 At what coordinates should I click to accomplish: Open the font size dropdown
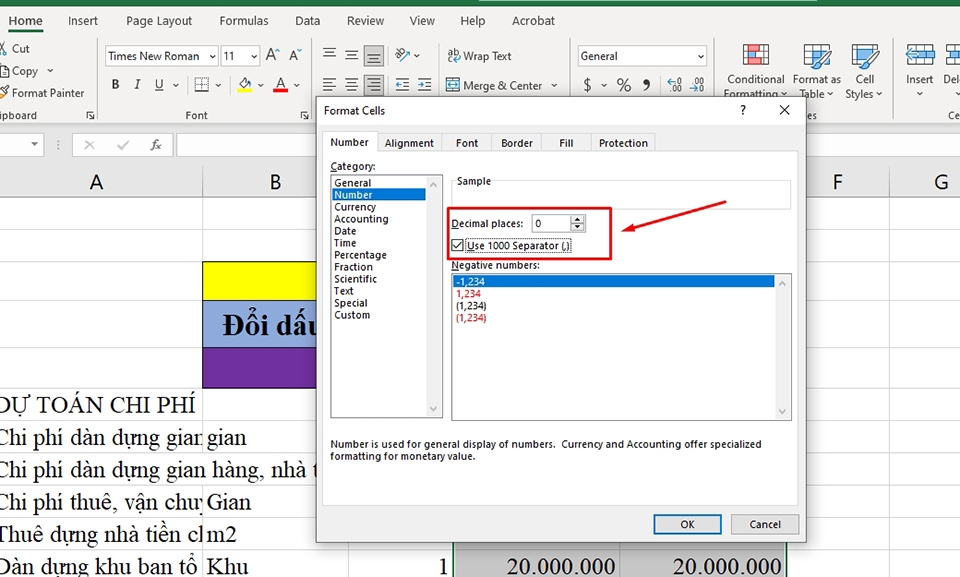pos(253,56)
